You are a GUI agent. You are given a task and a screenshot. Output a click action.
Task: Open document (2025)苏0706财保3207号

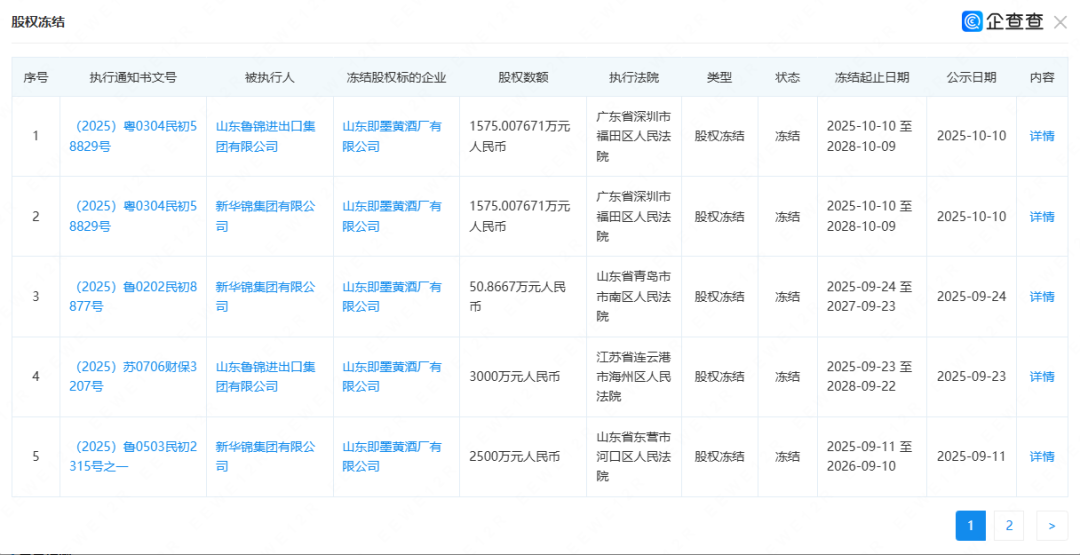tap(133, 377)
